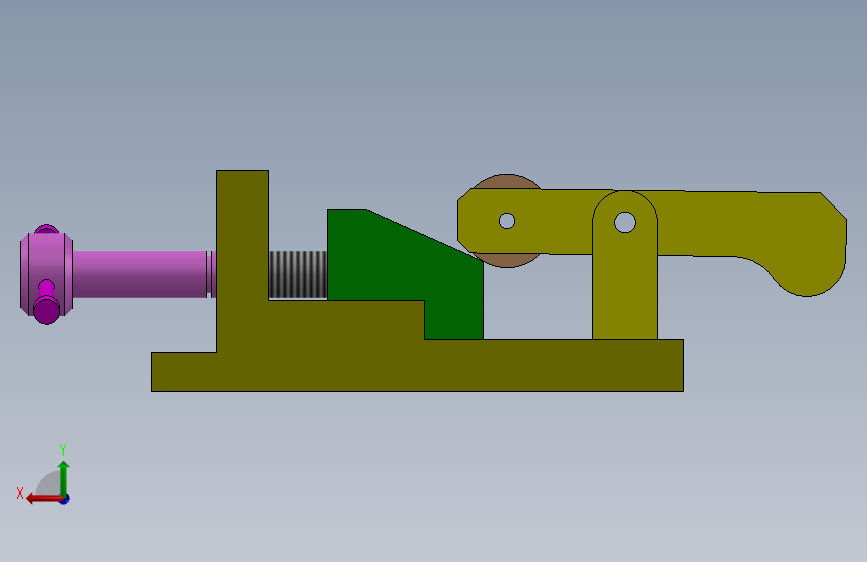867x562 pixels.
Task: Click the purple cross pin end
Action: point(46,310)
